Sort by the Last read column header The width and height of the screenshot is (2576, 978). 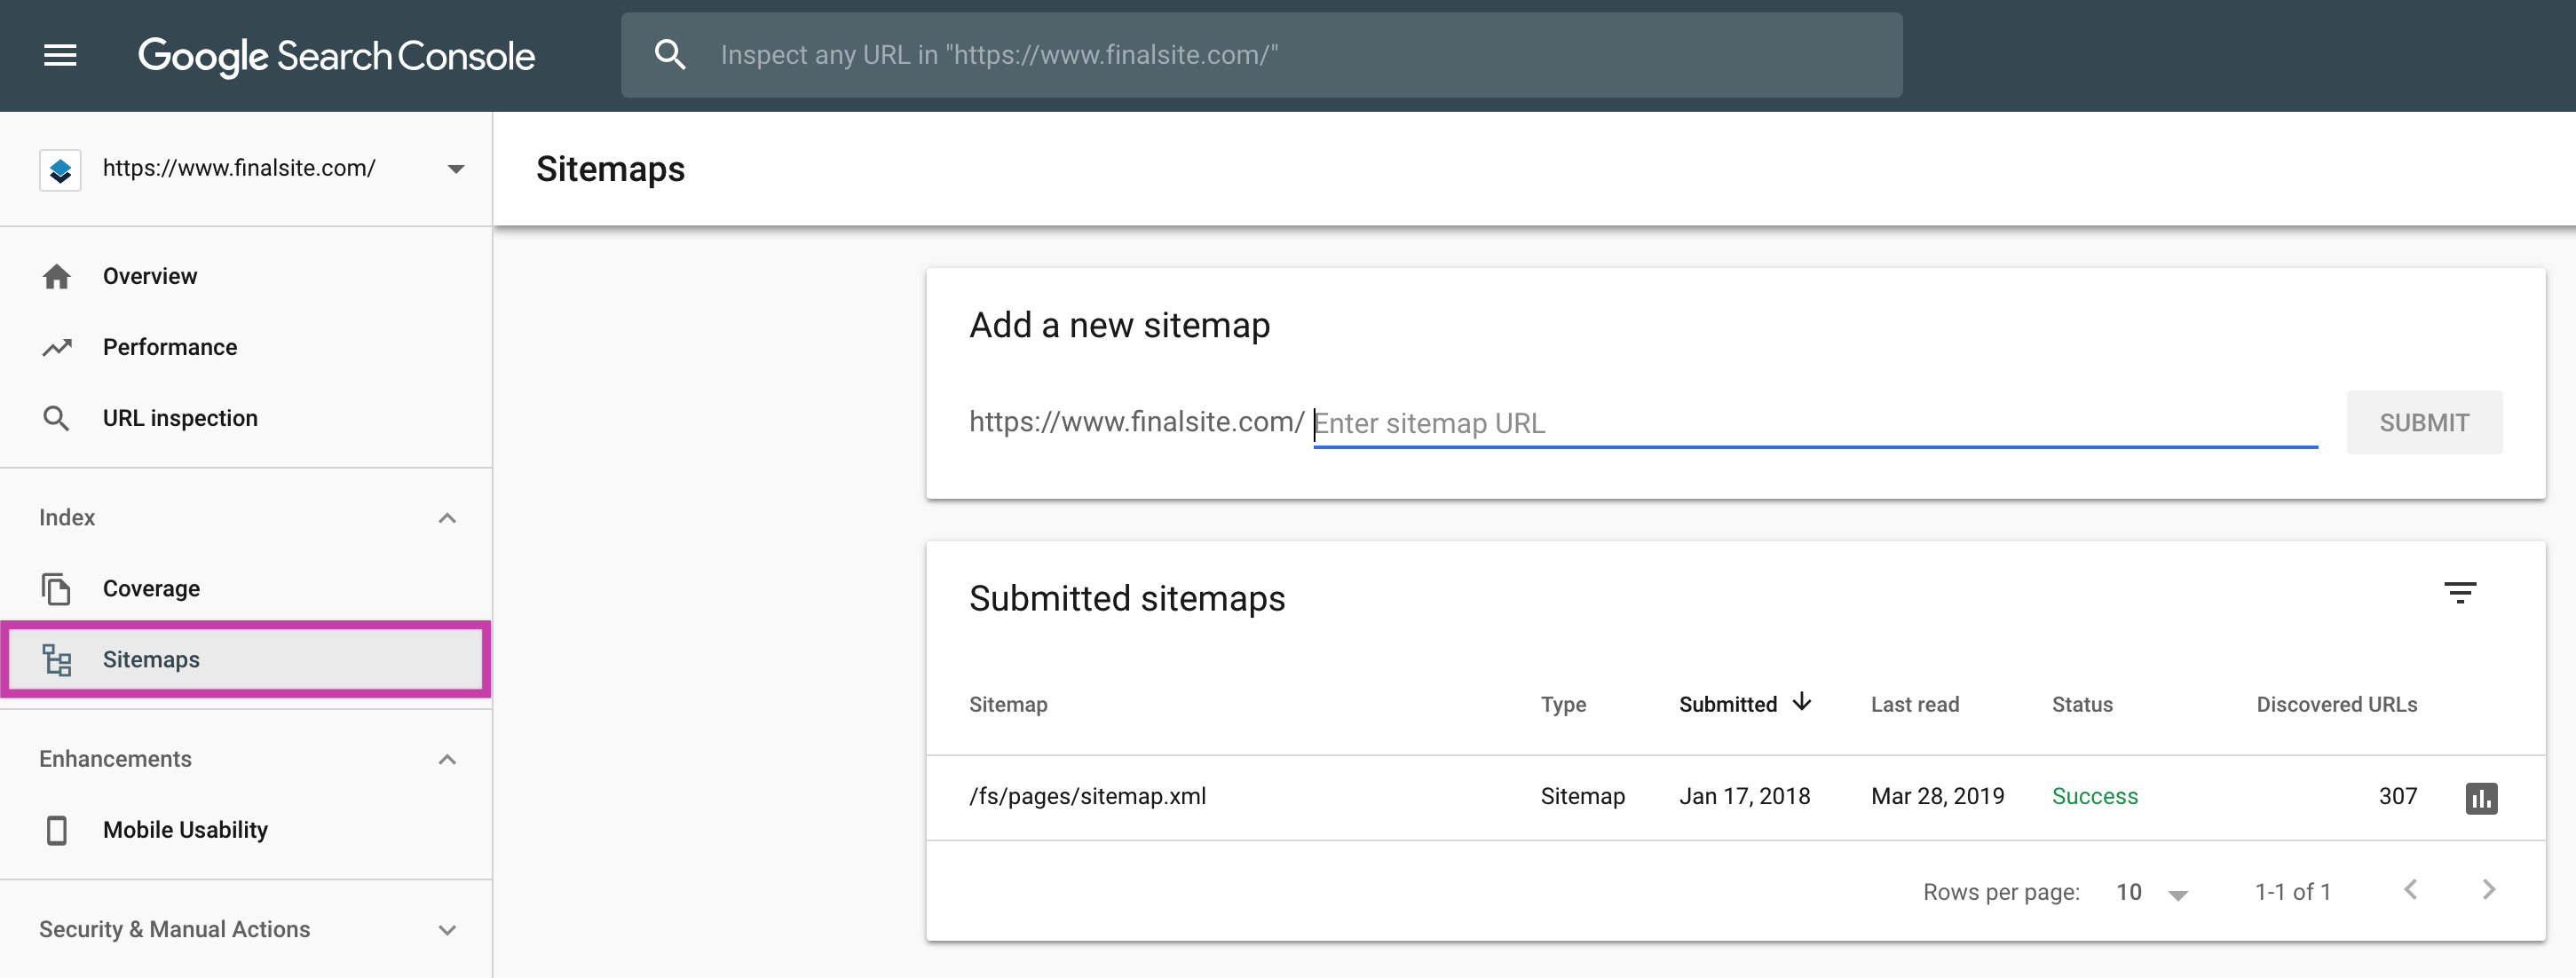1915,704
